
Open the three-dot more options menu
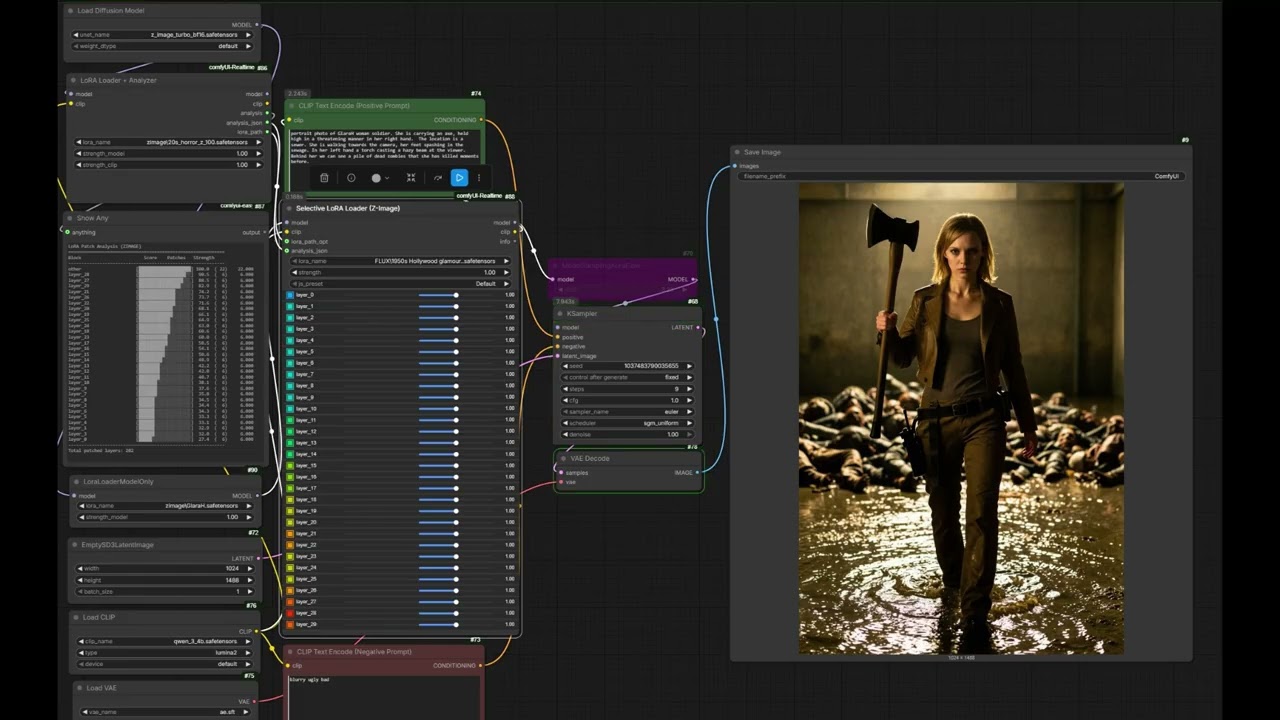click(478, 178)
